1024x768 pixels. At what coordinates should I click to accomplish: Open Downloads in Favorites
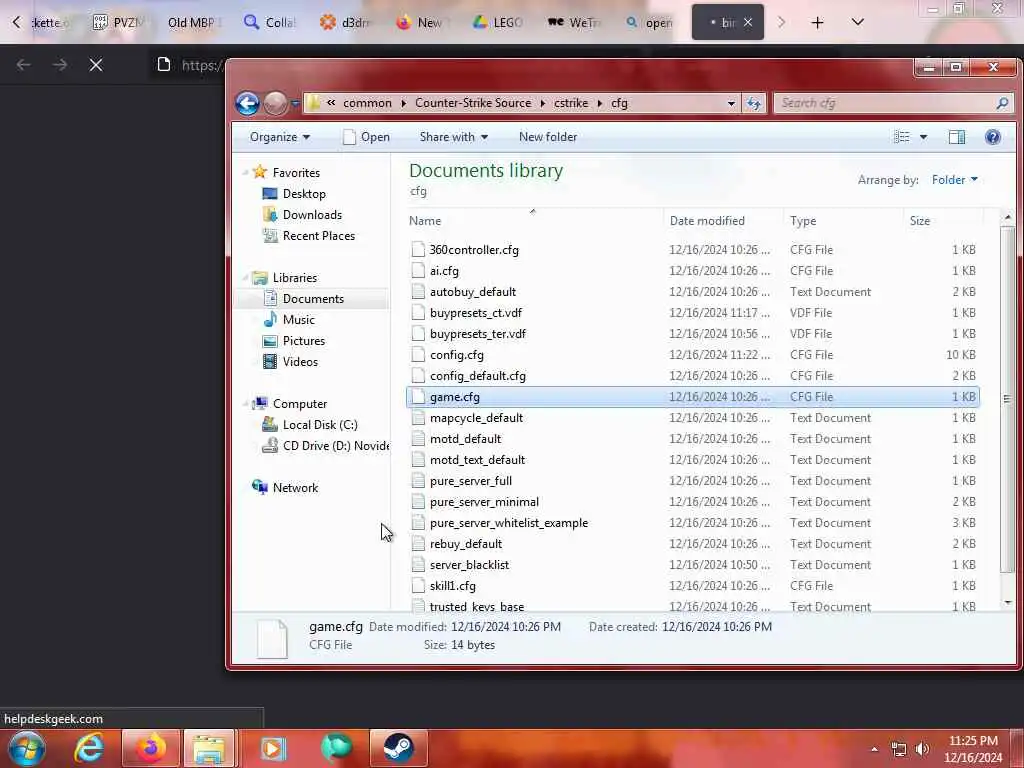pyautogui.click(x=312, y=215)
